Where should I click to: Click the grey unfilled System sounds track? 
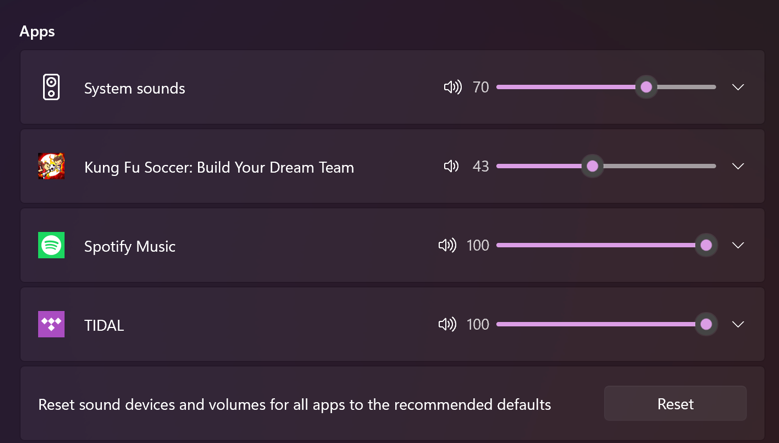click(687, 87)
